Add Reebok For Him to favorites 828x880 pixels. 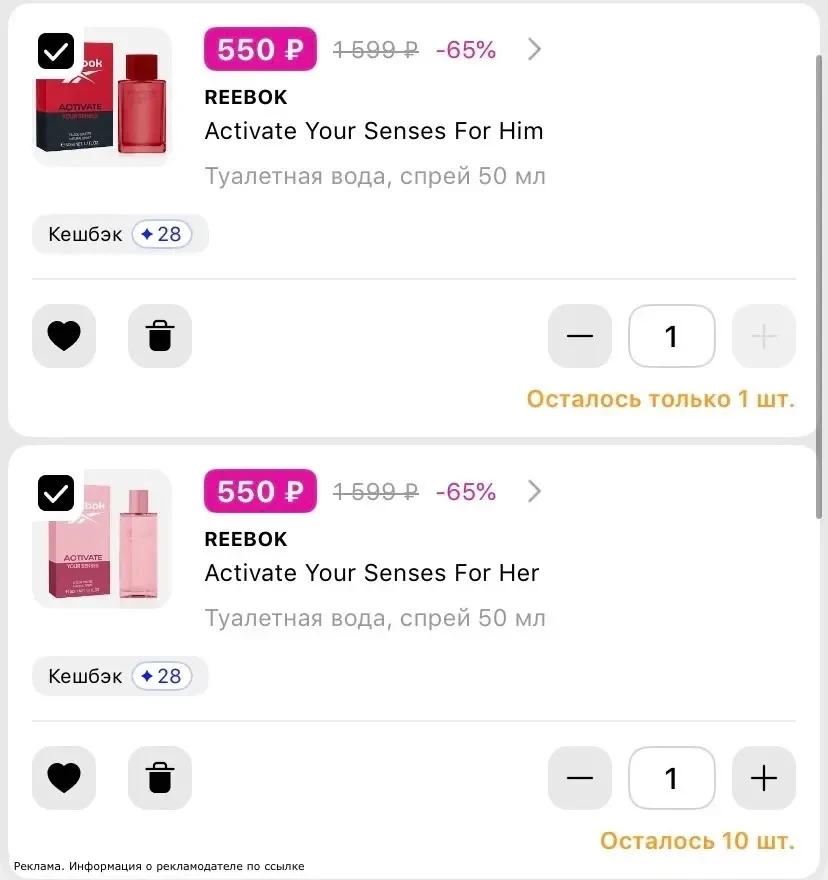pos(64,336)
